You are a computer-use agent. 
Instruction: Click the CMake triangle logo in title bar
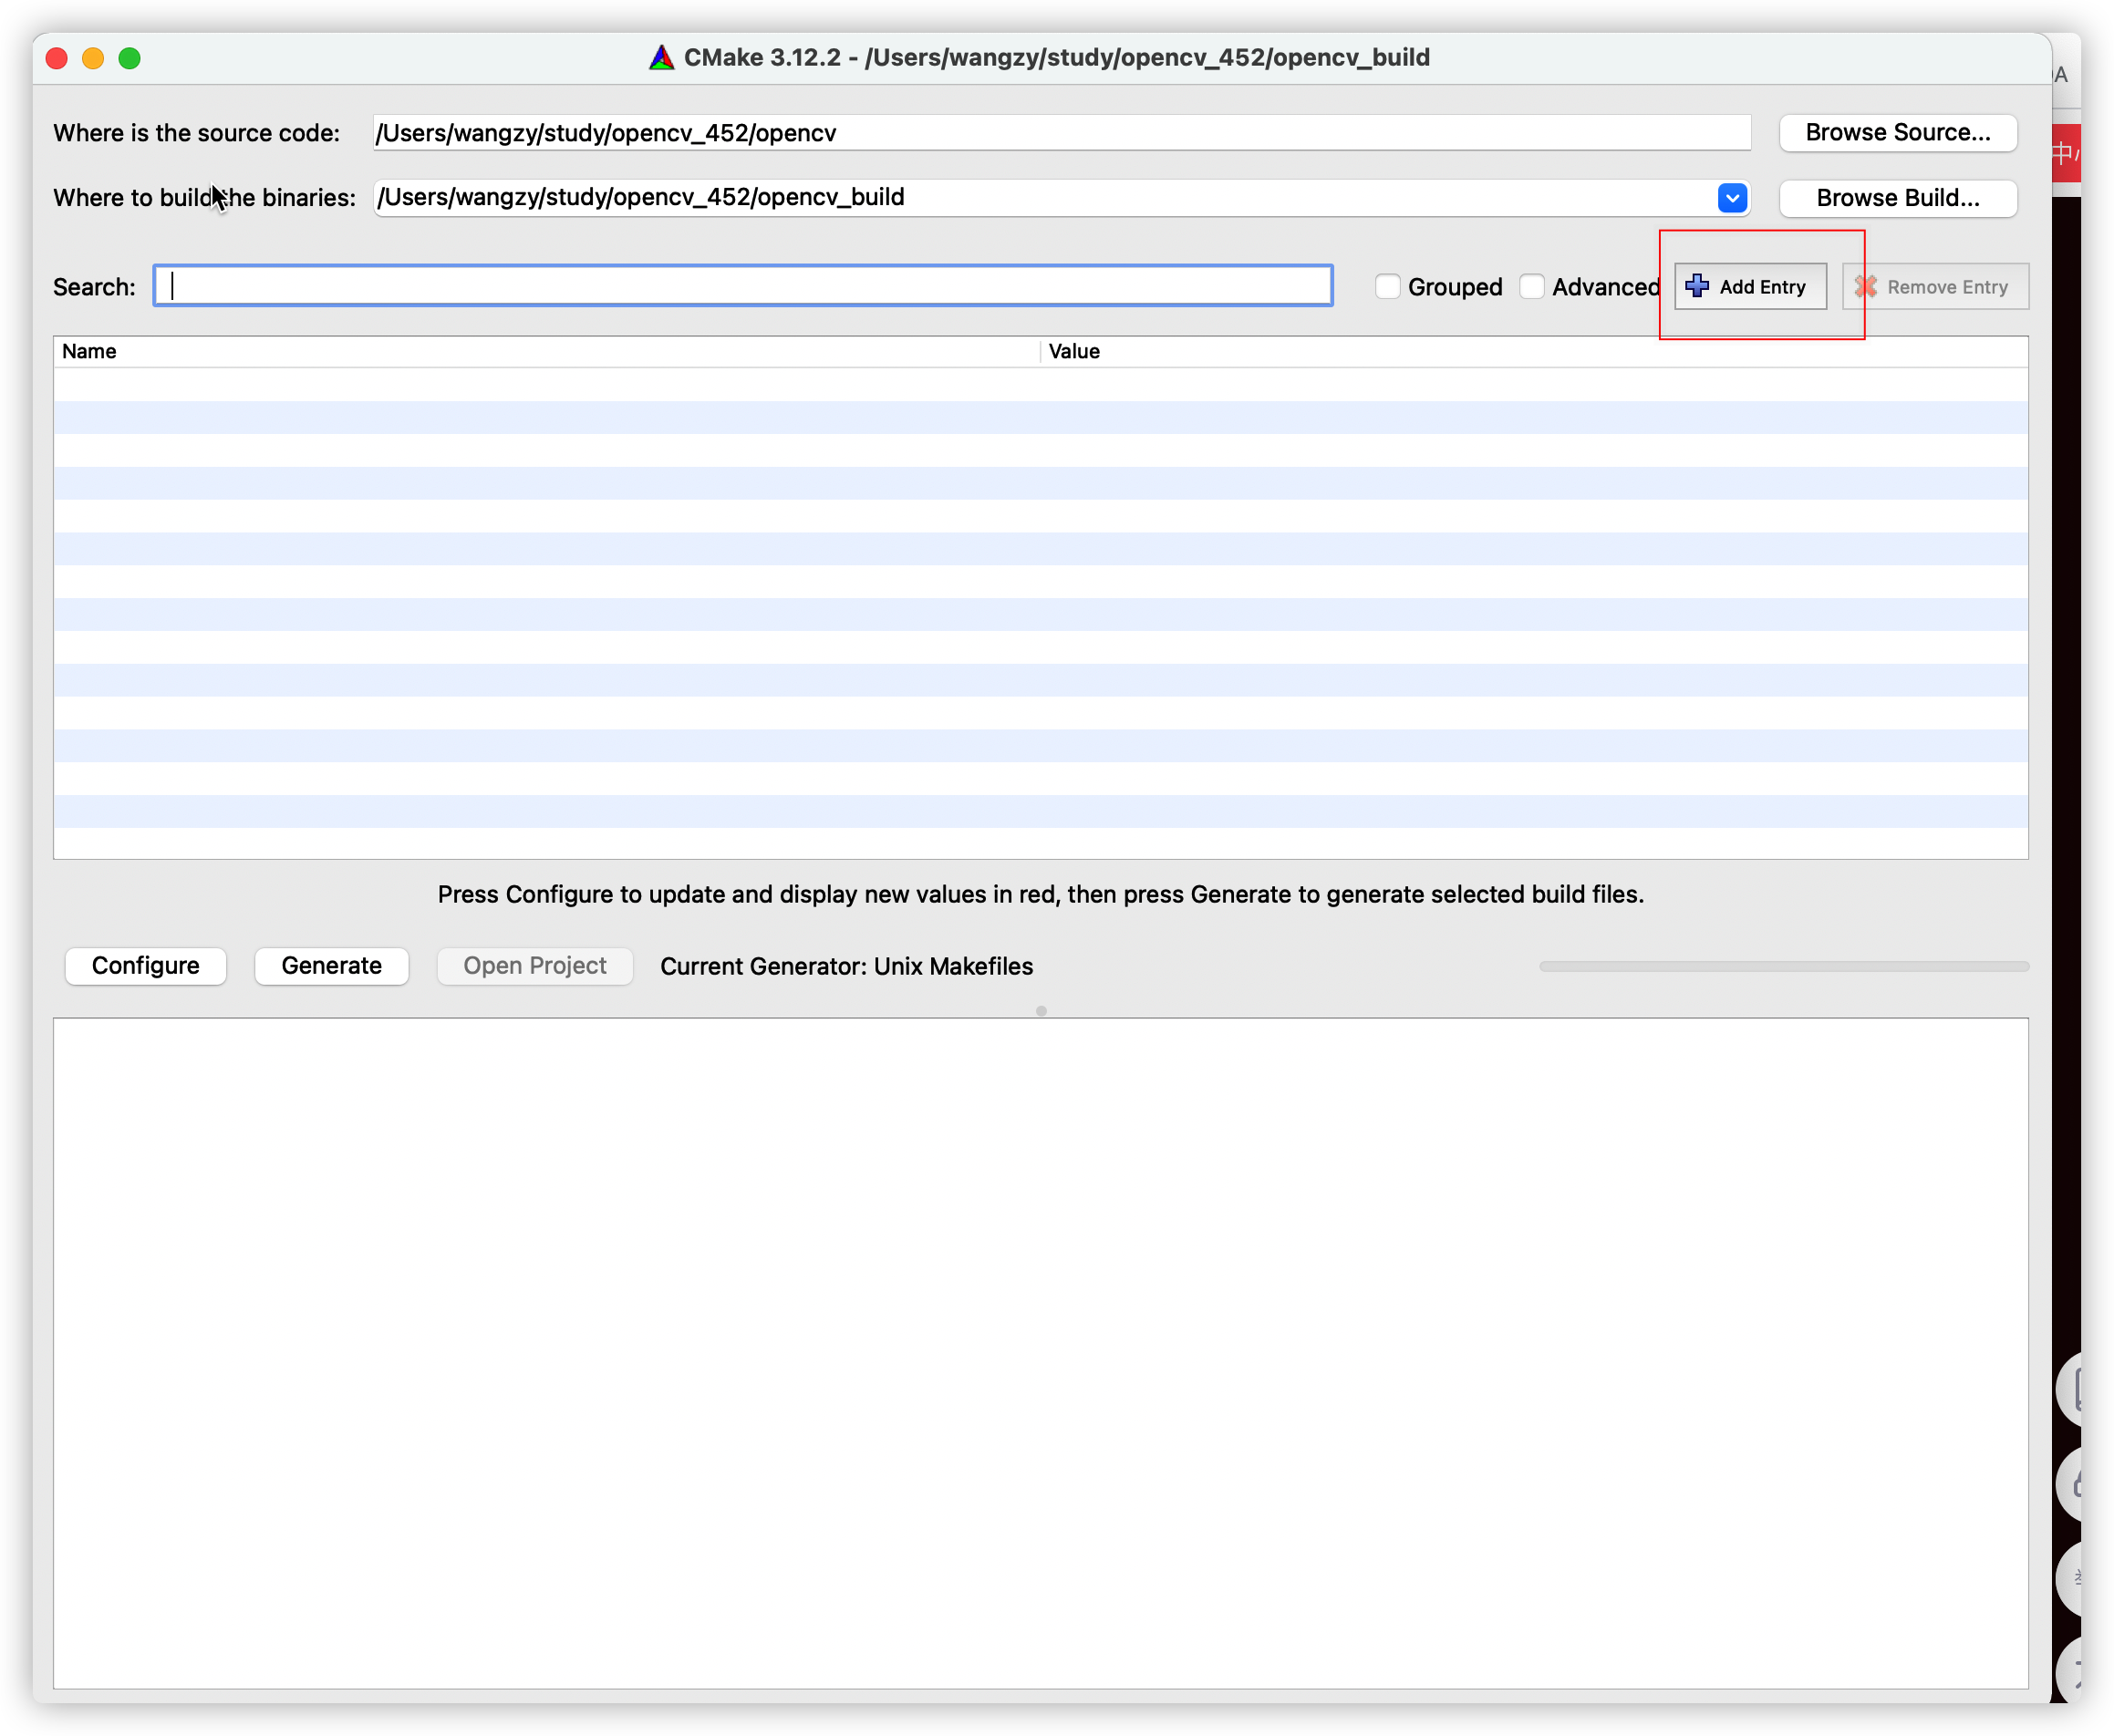(x=661, y=58)
